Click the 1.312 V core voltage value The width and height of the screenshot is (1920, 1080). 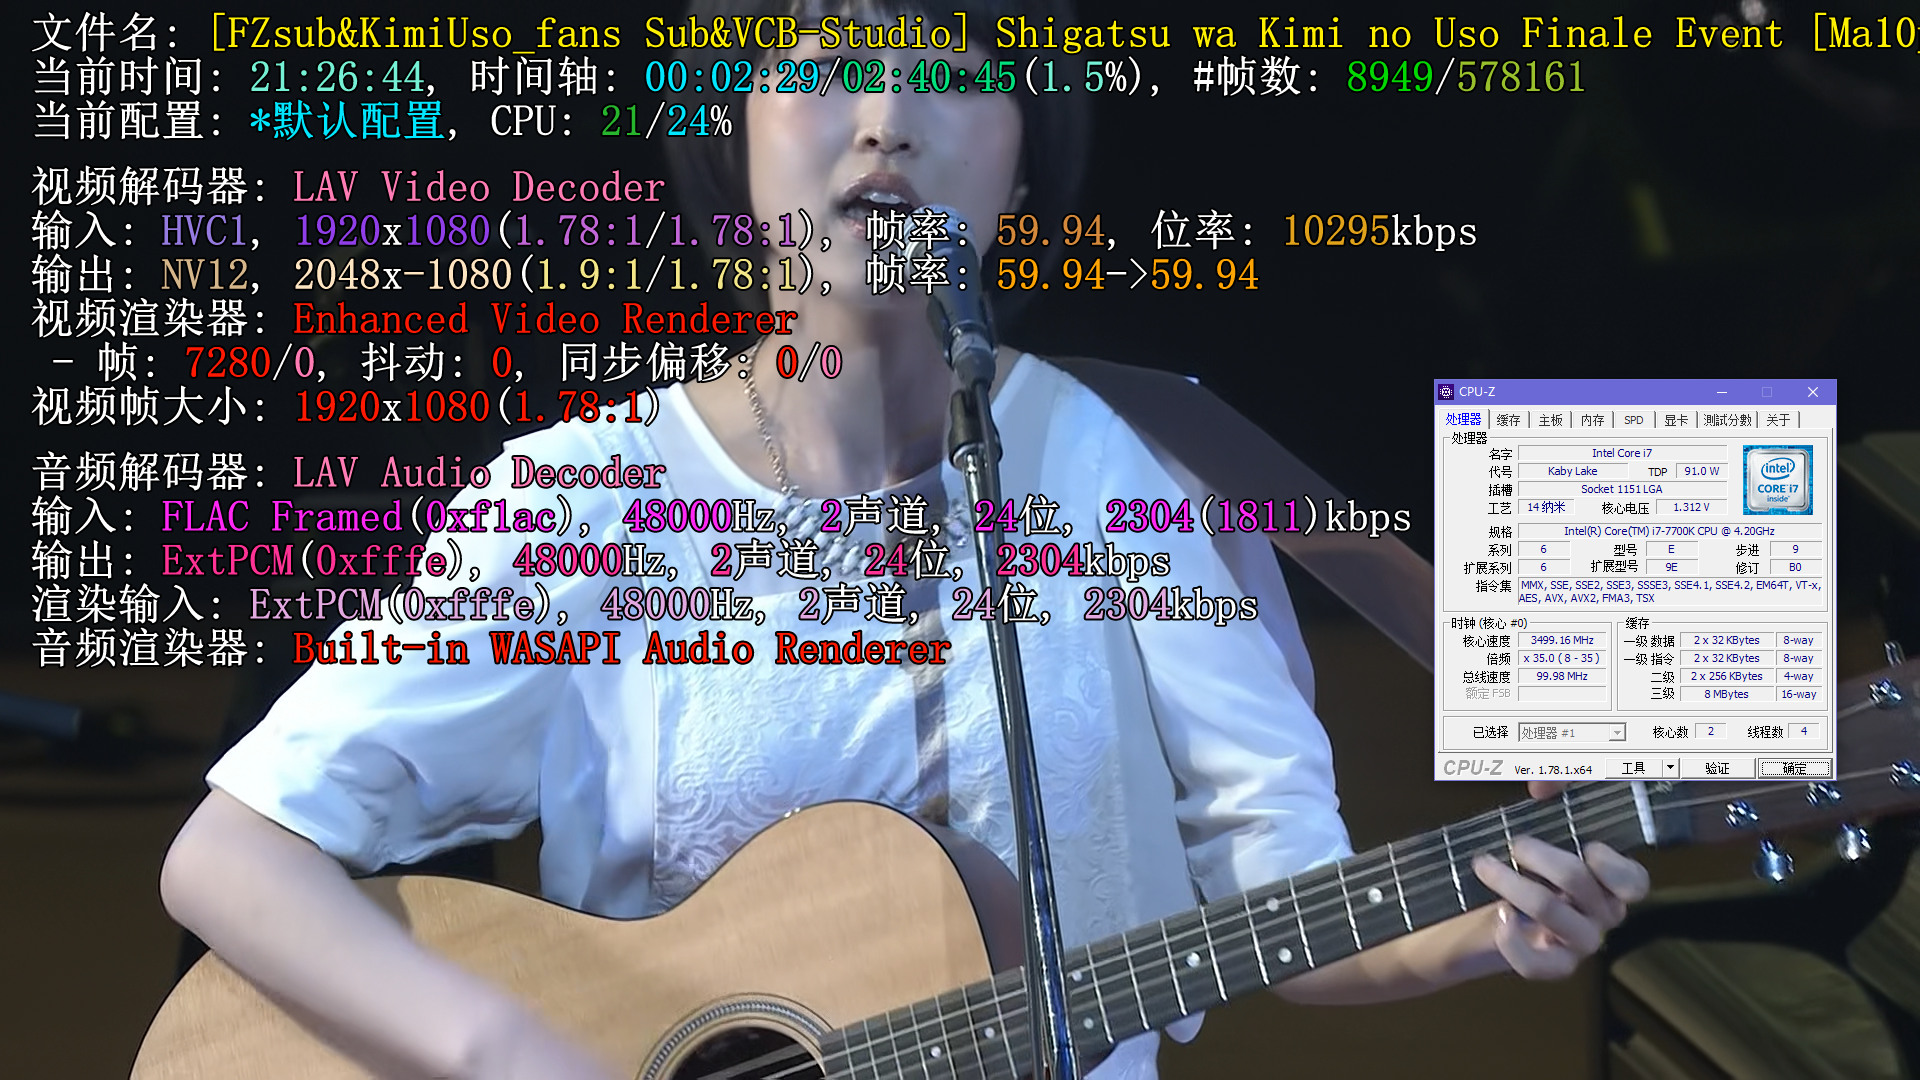point(1691,507)
